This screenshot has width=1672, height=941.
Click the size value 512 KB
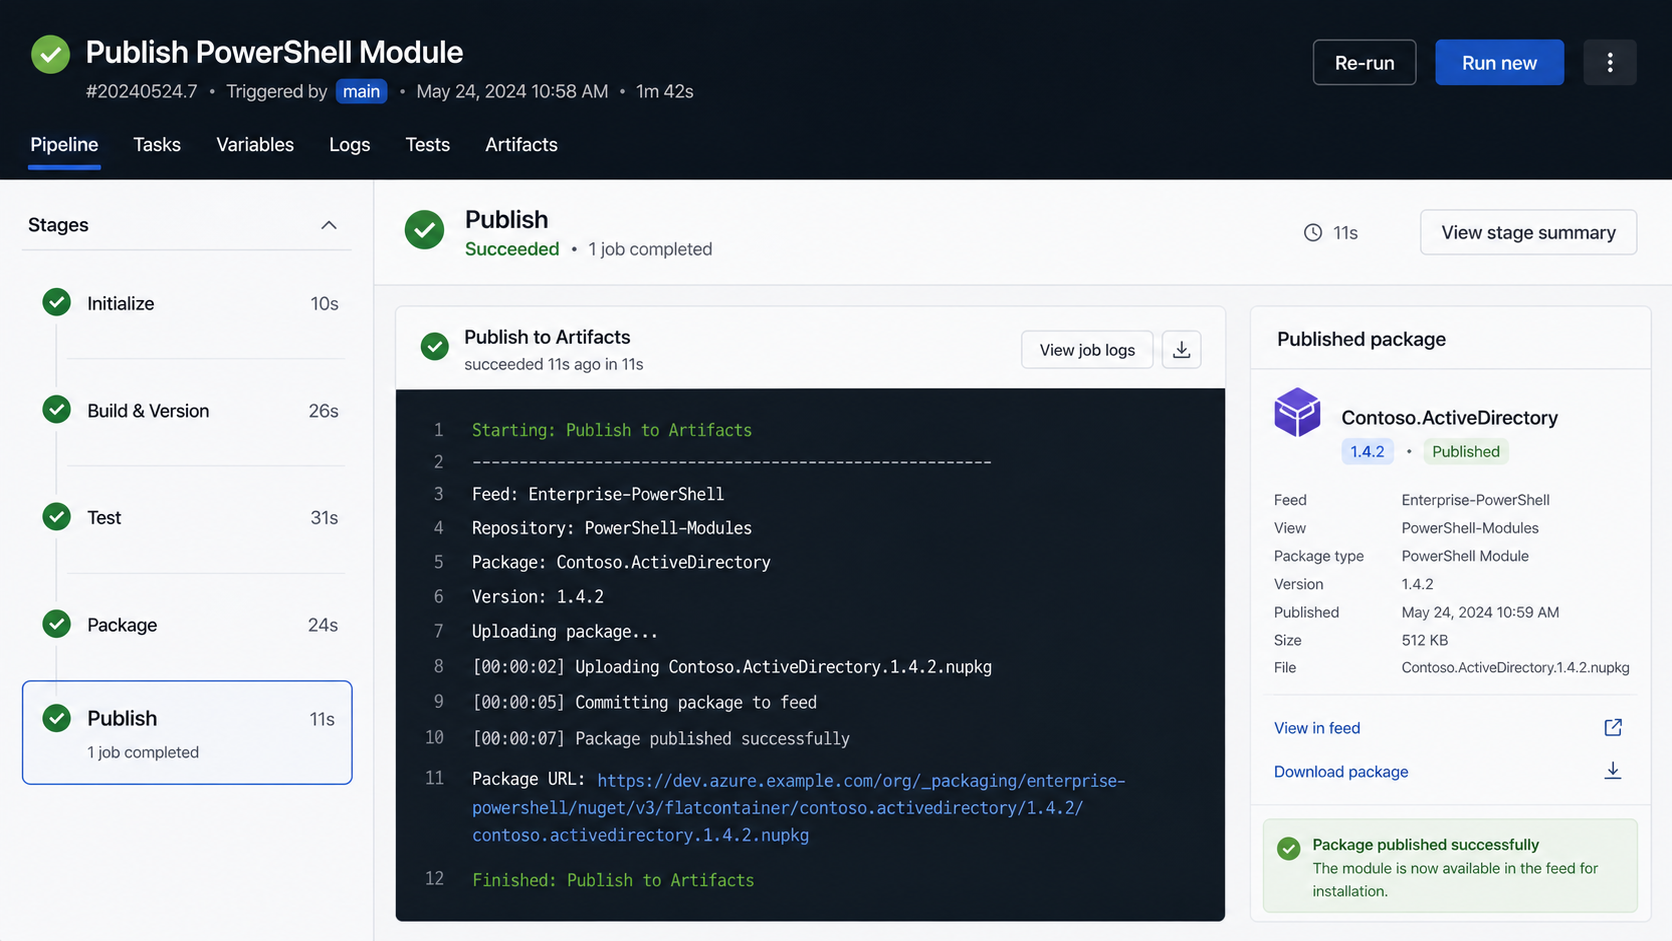[x=1424, y=640]
